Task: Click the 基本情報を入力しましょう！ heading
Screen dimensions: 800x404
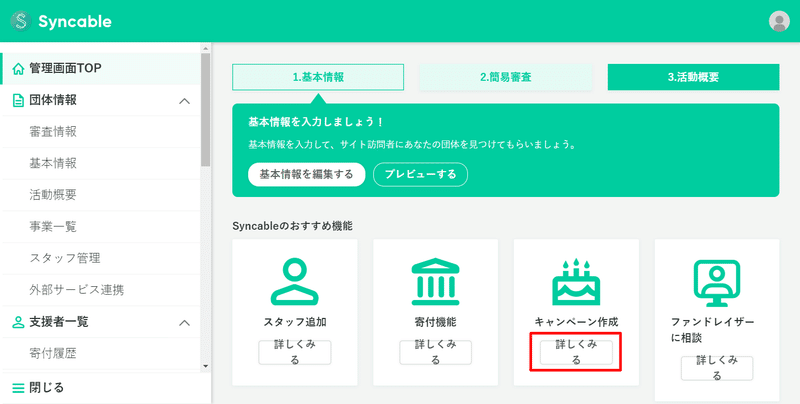Action: tap(316, 122)
